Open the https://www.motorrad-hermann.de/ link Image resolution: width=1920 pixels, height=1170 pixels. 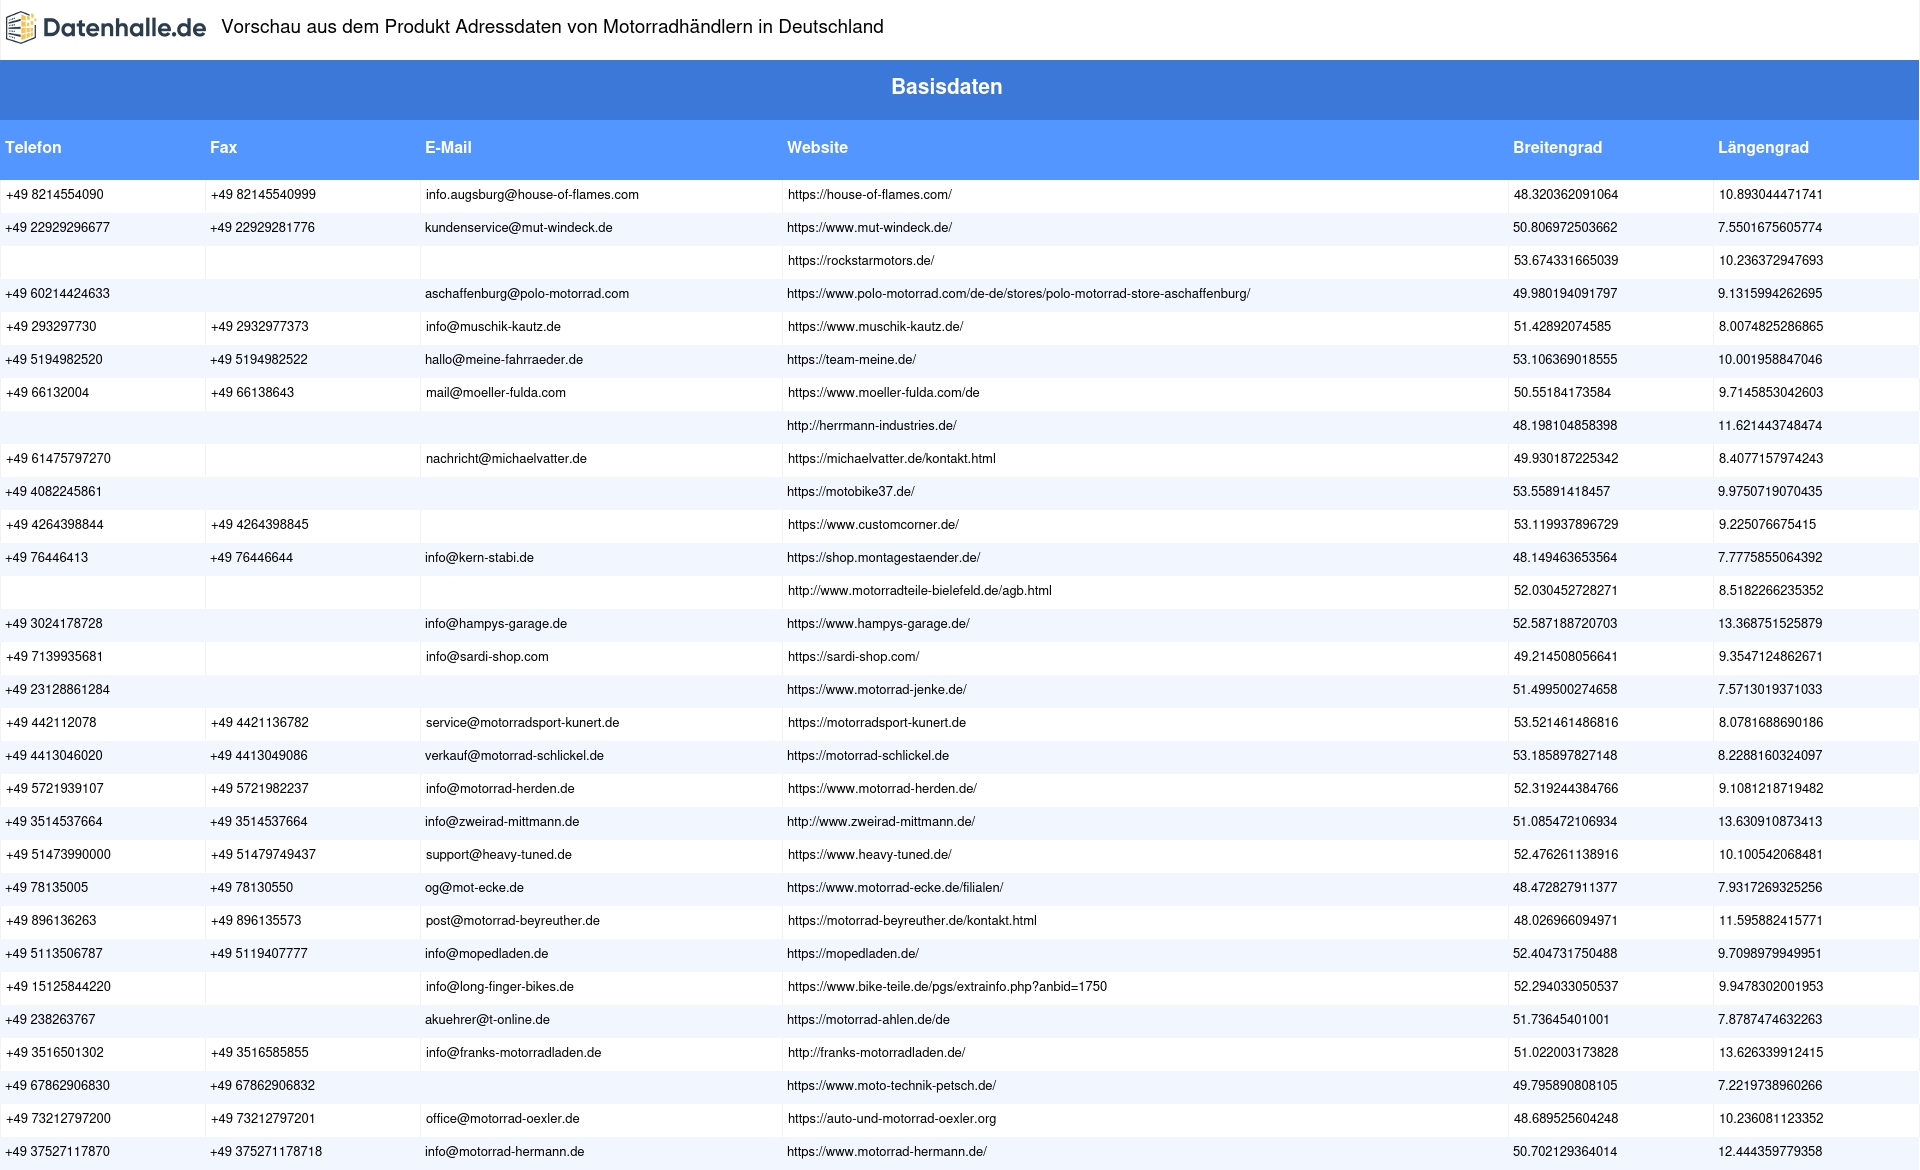(887, 1152)
